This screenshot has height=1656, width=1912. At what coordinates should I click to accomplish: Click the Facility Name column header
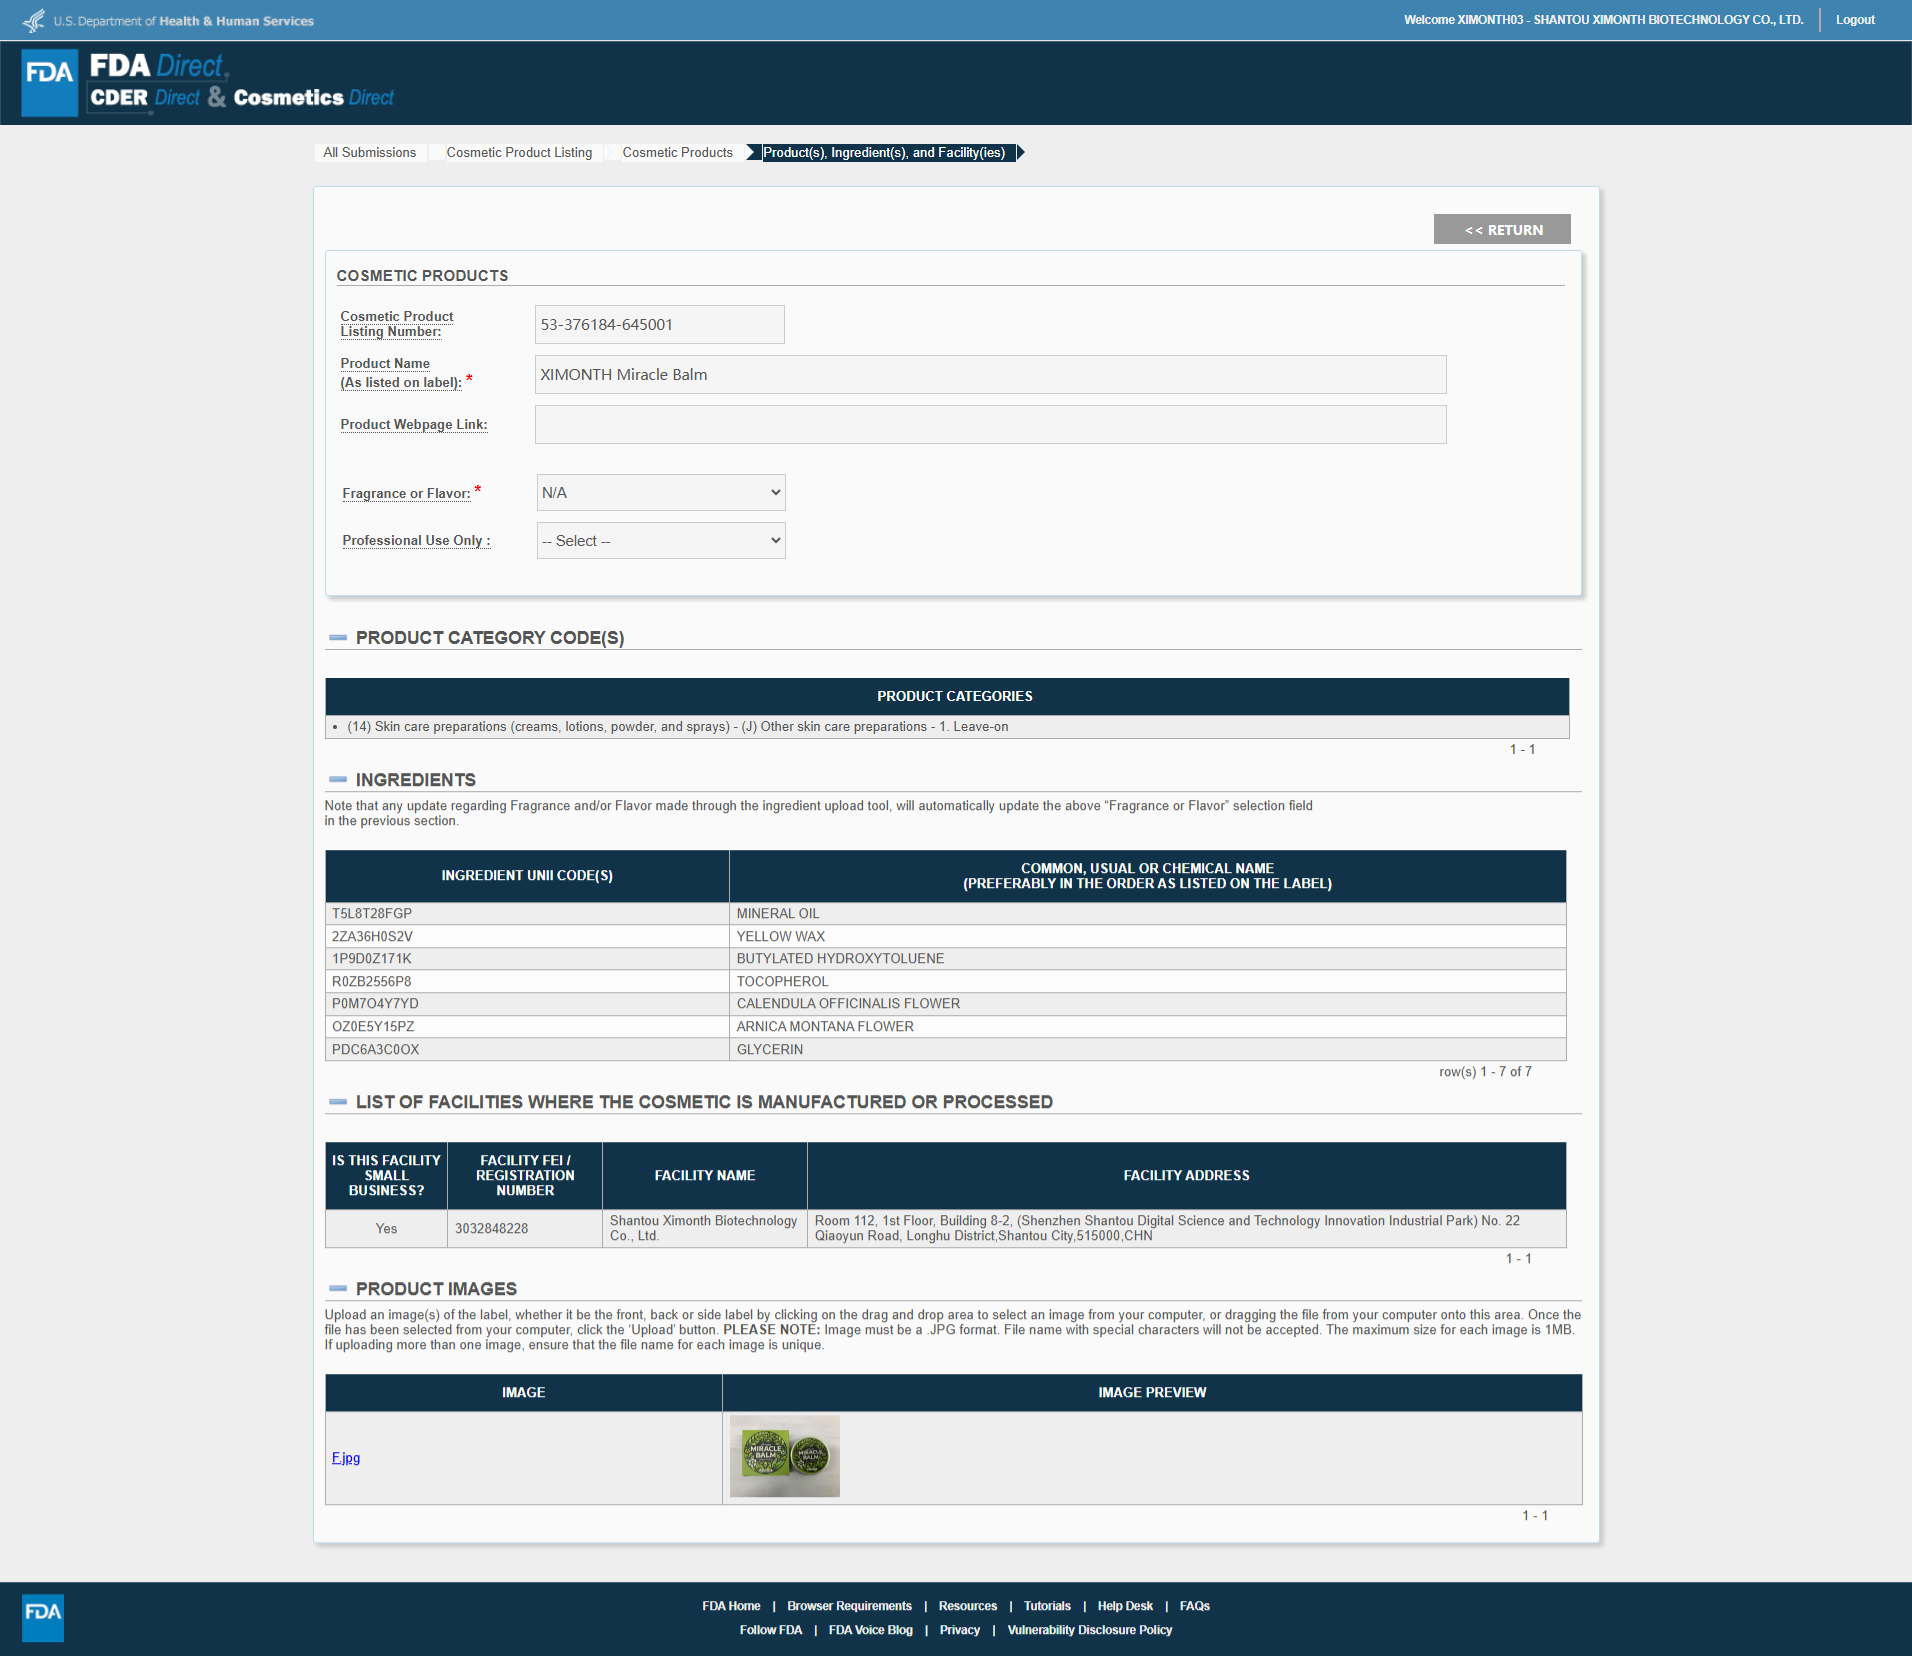pos(705,1176)
